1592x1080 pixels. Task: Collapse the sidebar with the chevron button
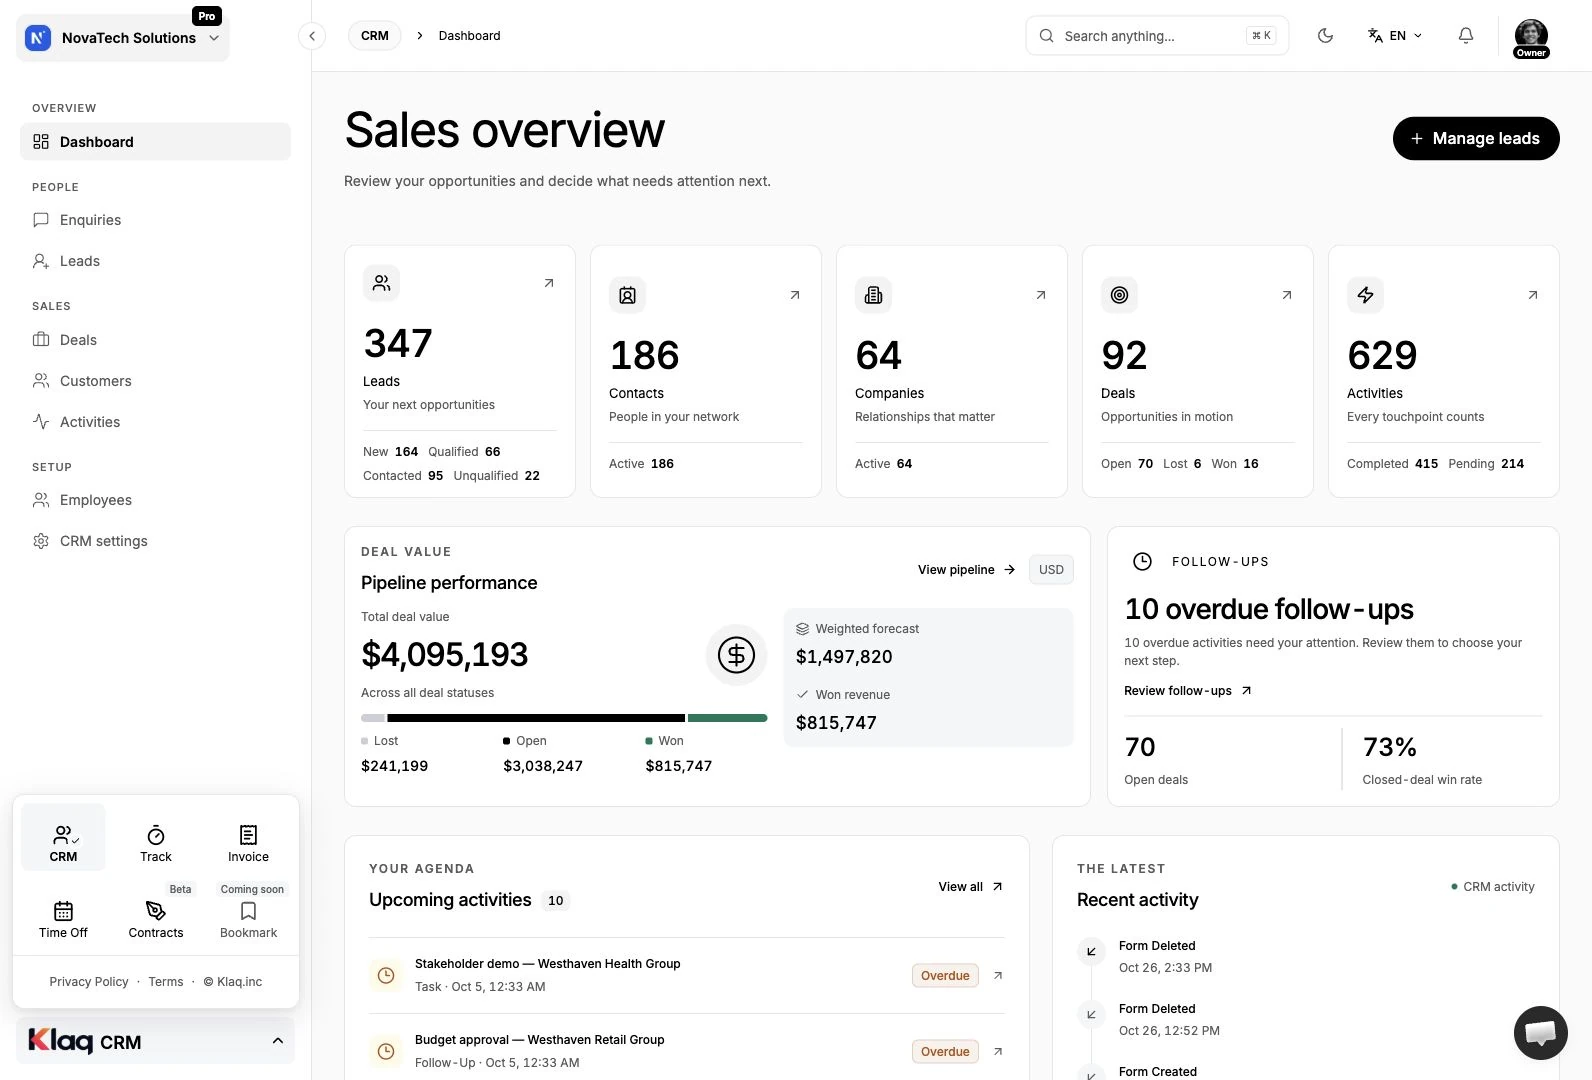pos(312,36)
